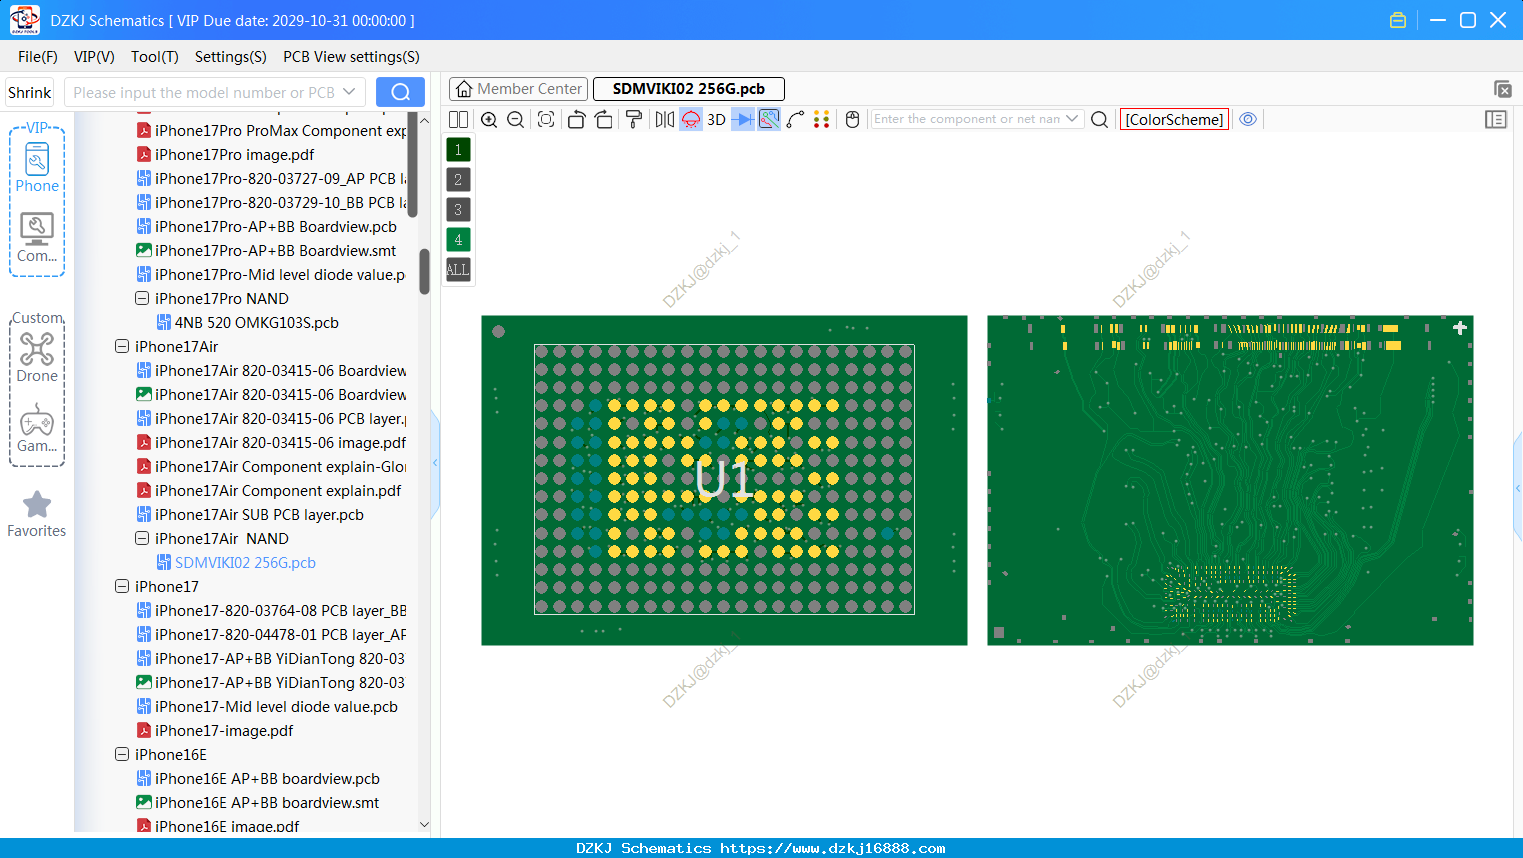Viewport: 1523px width, 858px height.
Task: Select the paint roller format icon
Action: click(x=634, y=120)
